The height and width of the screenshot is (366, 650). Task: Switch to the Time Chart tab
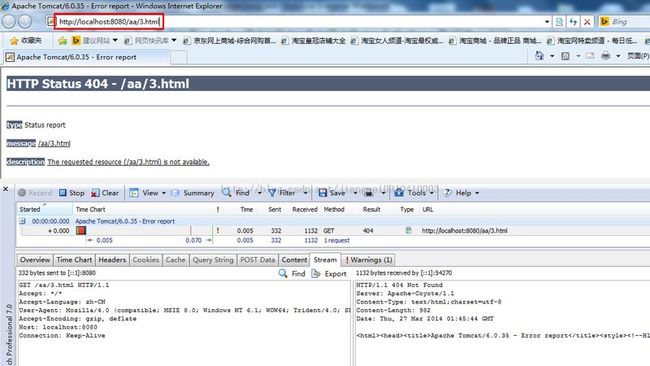[x=74, y=260]
